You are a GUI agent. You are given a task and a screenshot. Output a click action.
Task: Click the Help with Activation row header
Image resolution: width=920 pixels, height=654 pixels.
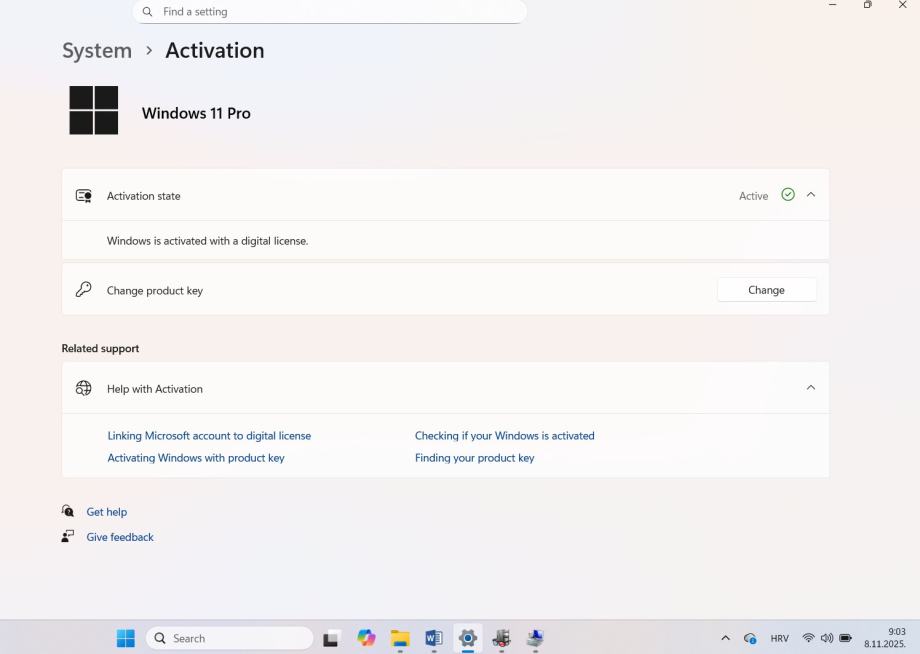tap(445, 388)
